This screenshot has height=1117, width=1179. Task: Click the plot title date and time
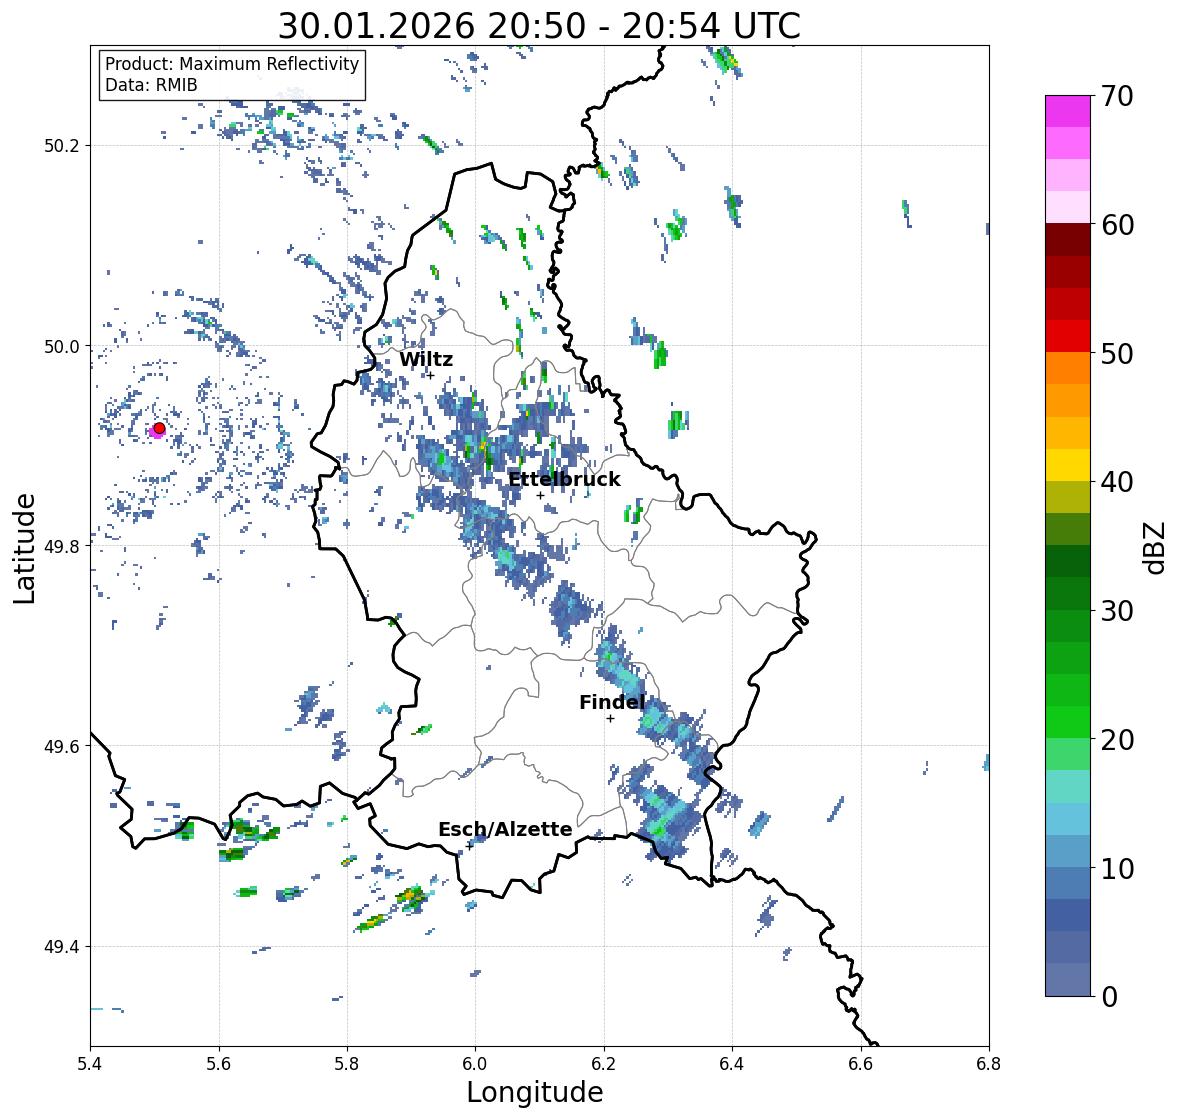tap(539, 26)
